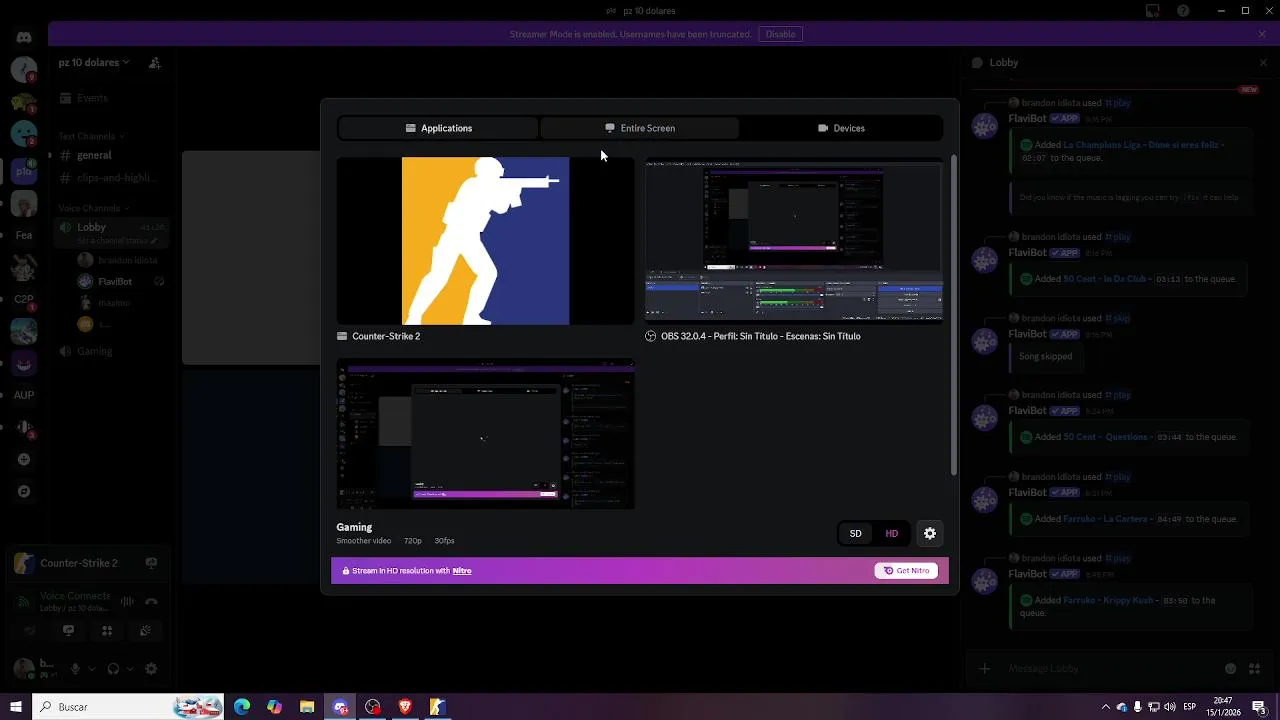Switch to OBS Studio from the taskbar

[x=373, y=707]
